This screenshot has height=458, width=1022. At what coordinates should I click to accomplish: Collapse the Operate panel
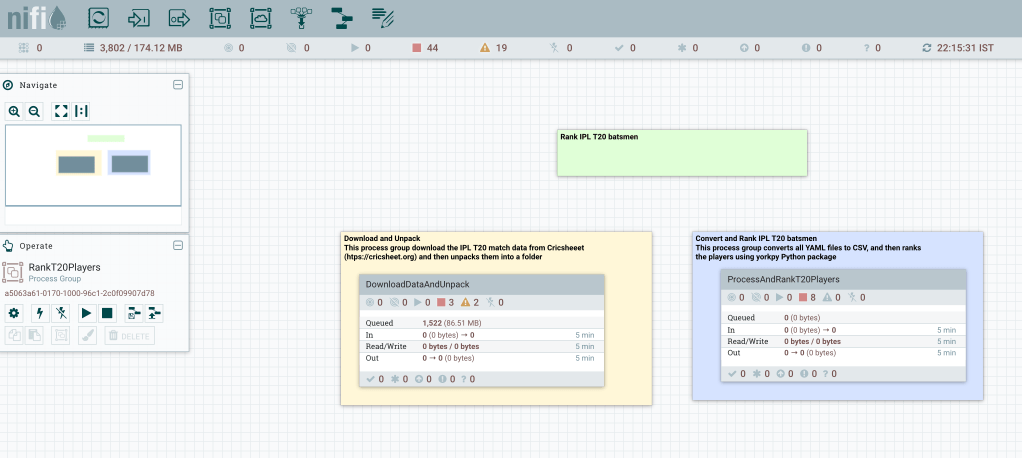pos(178,245)
